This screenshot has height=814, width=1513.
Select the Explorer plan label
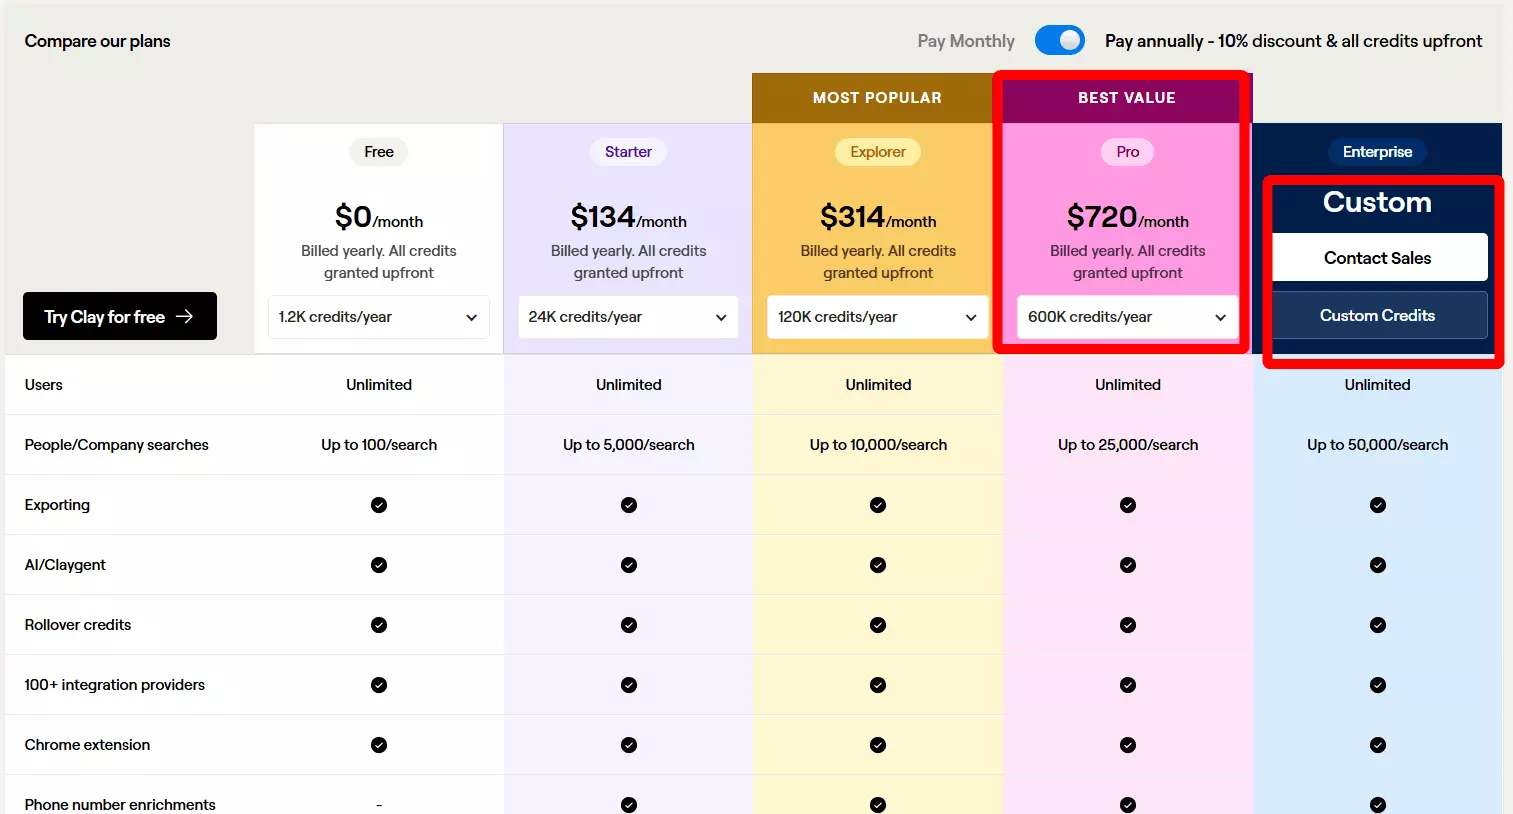pos(878,152)
